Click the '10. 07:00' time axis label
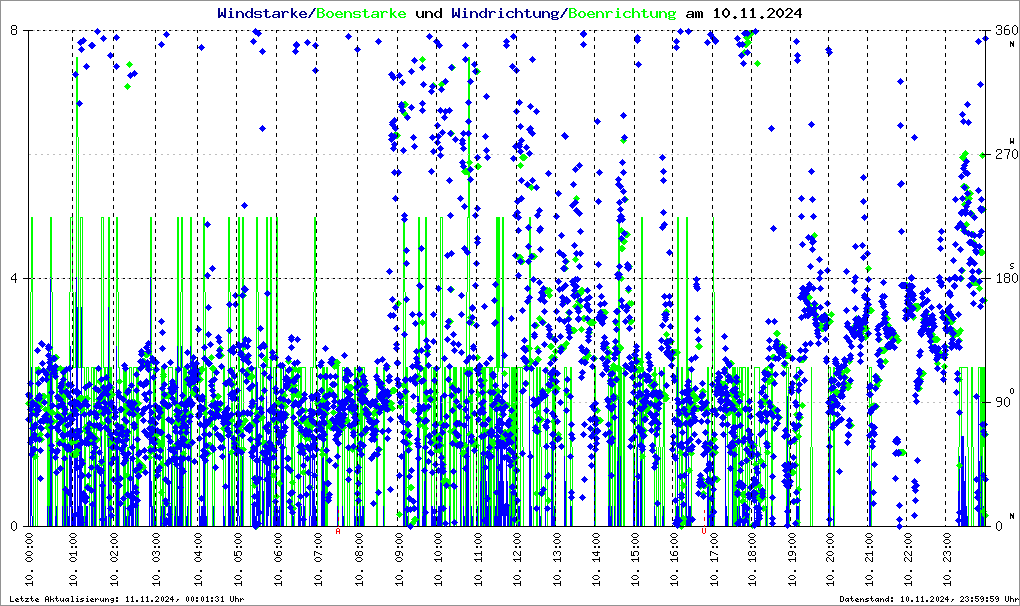Screen dimensions: 1020x606 tap(318, 559)
